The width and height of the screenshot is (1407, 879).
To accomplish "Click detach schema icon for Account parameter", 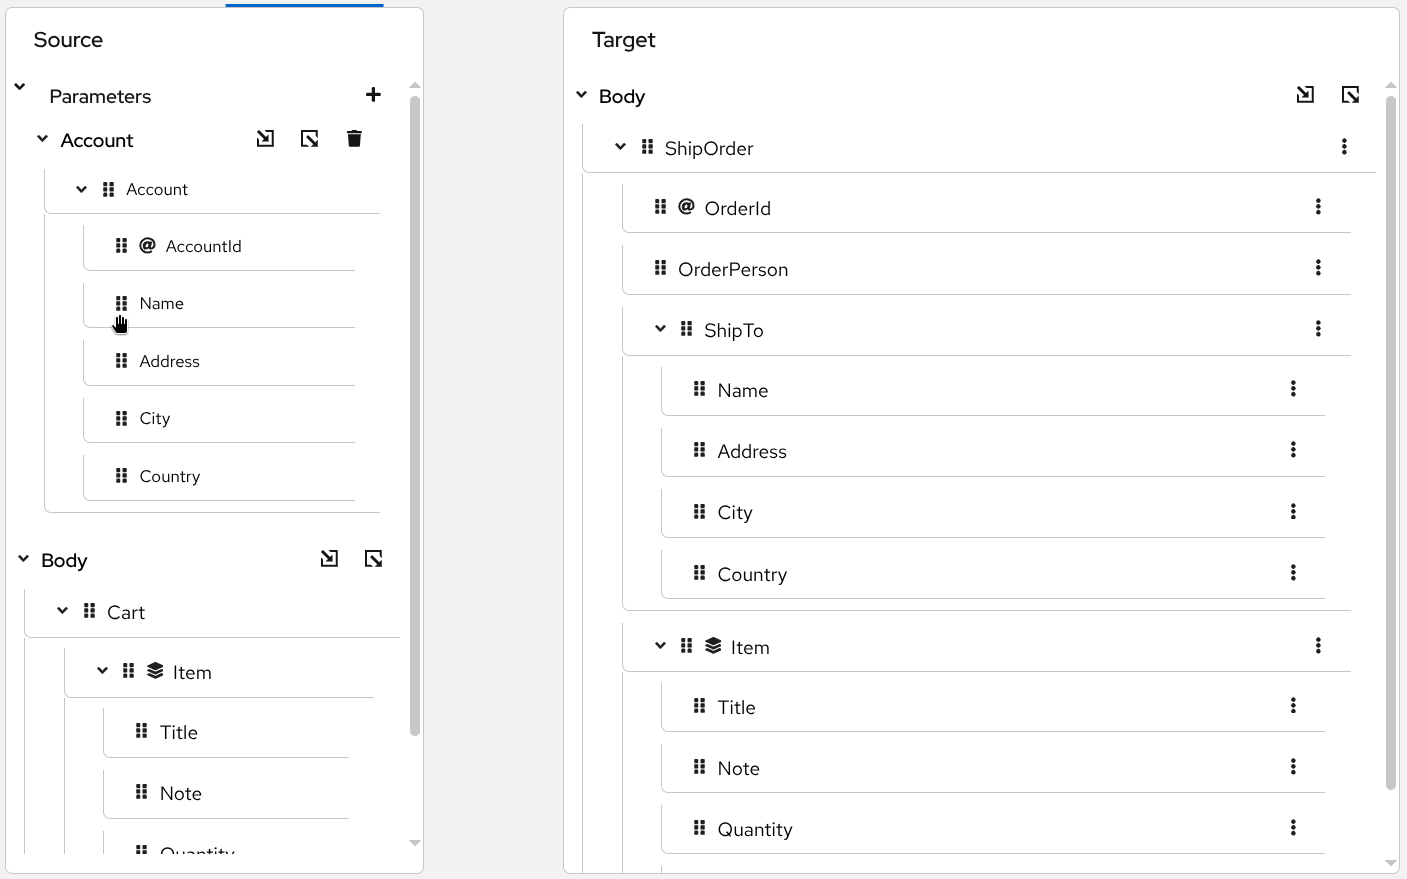I will pyautogui.click(x=310, y=139).
